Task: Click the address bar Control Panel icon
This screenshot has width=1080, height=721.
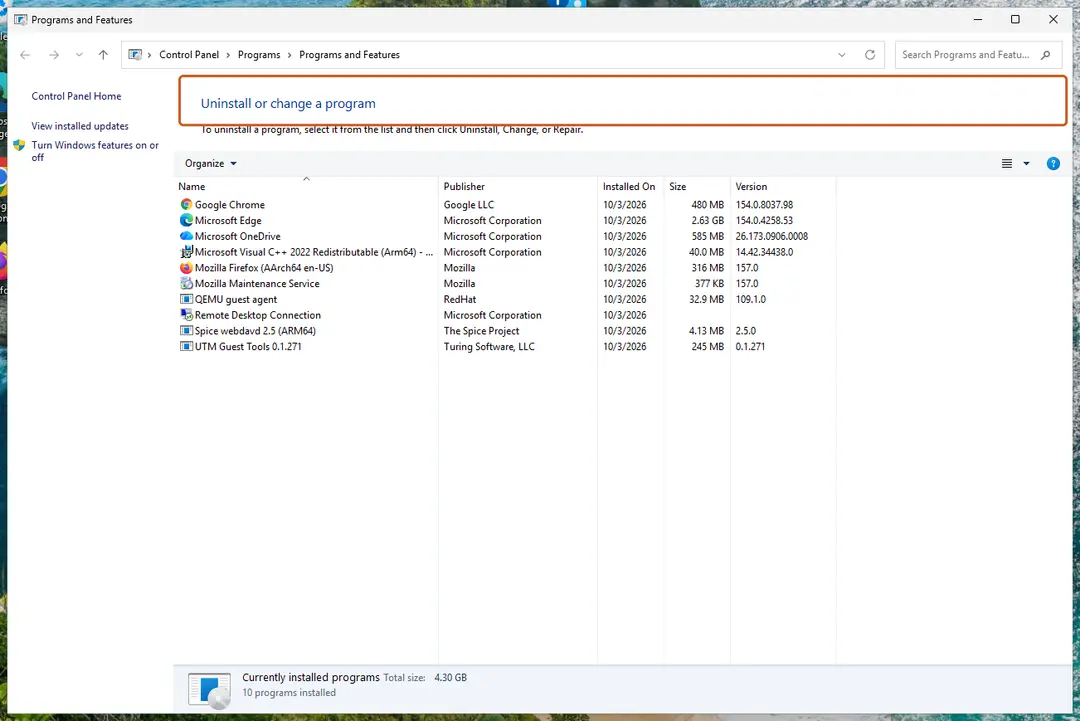Action: [x=135, y=54]
